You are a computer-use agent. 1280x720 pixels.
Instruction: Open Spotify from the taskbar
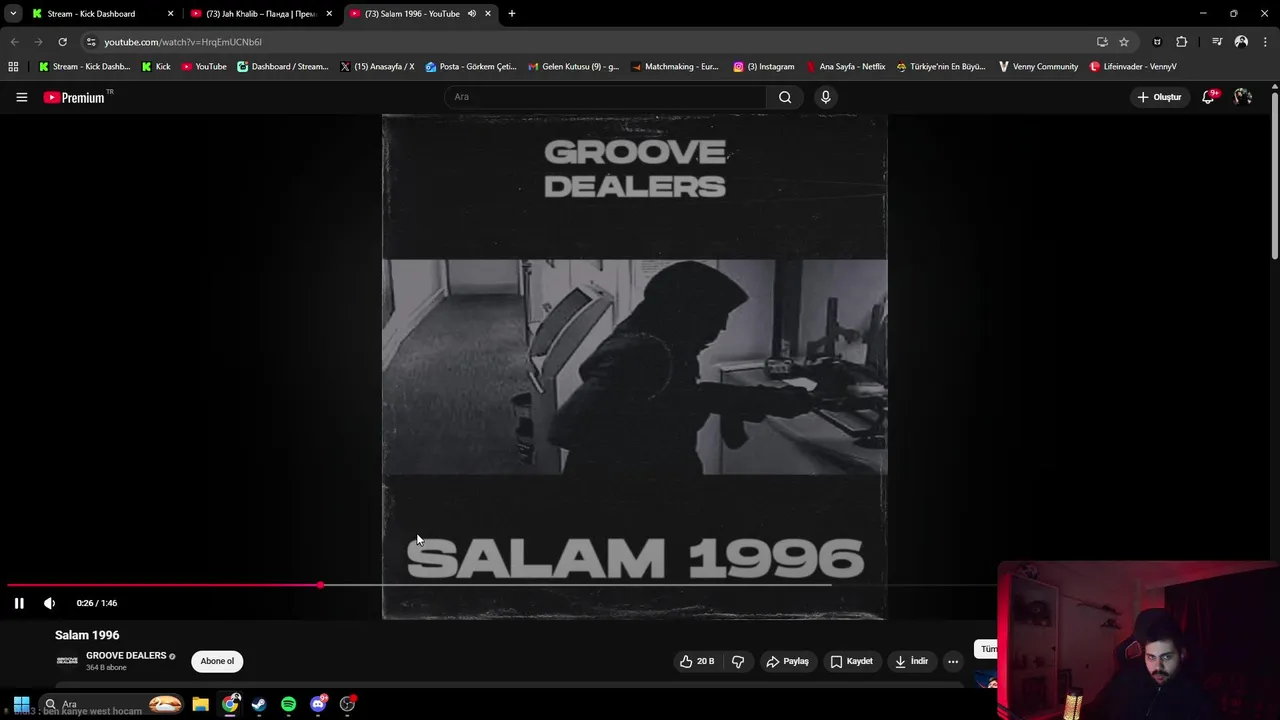[288, 704]
